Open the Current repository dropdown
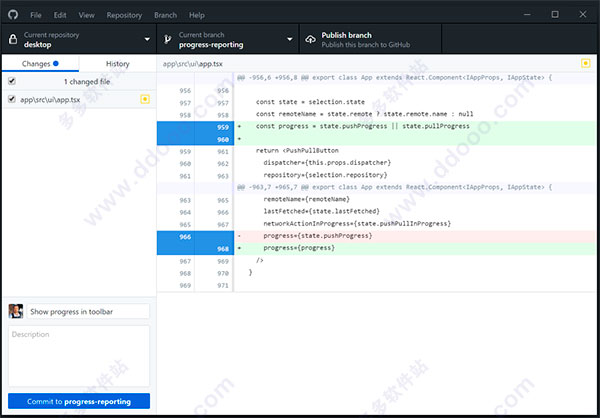The width and height of the screenshot is (600, 418). click(79, 39)
